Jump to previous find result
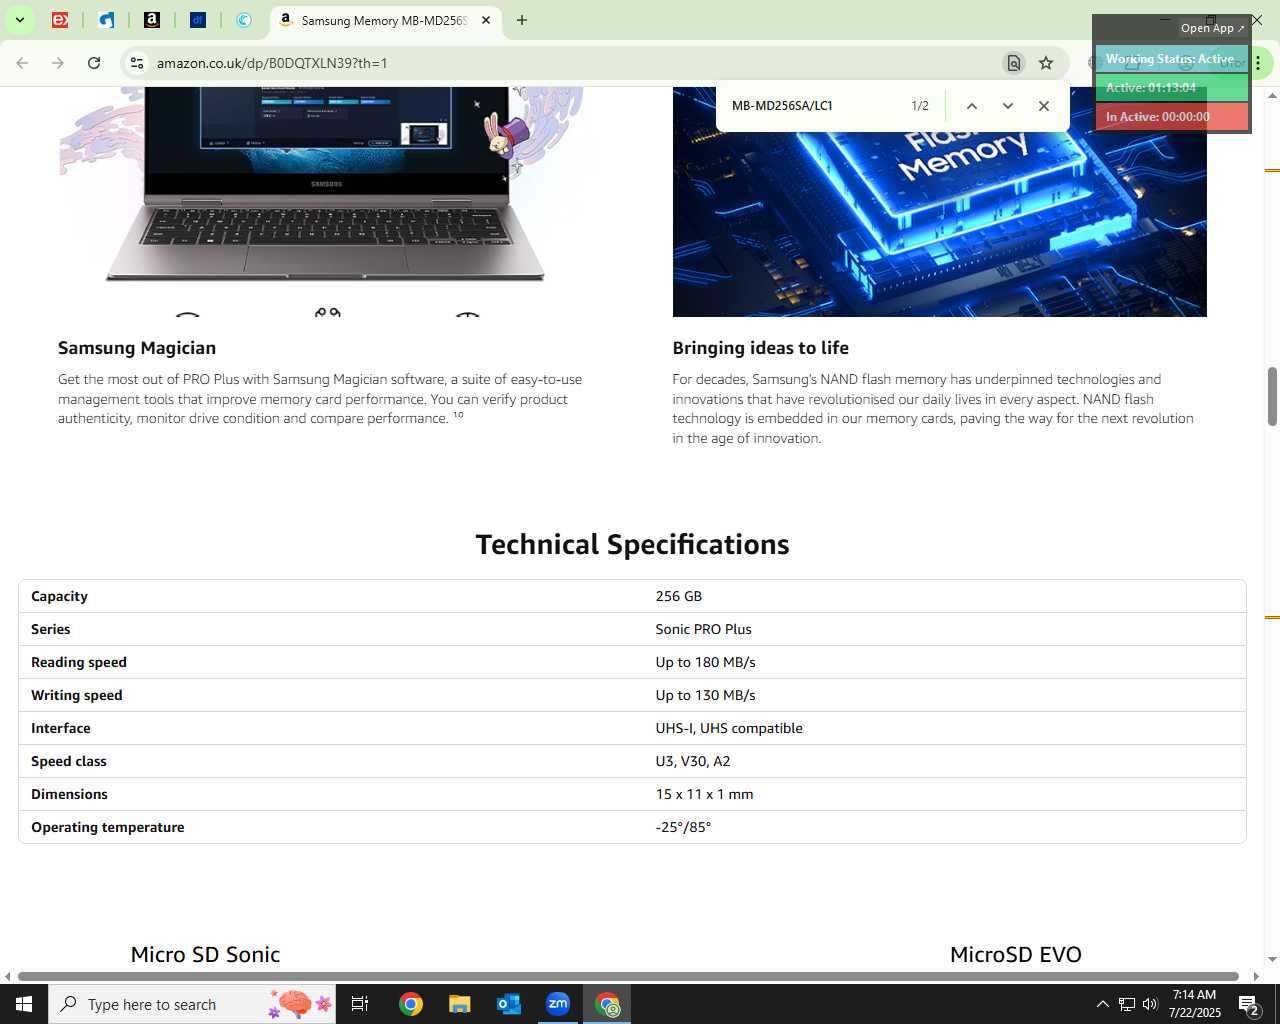 [x=971, y=106]
